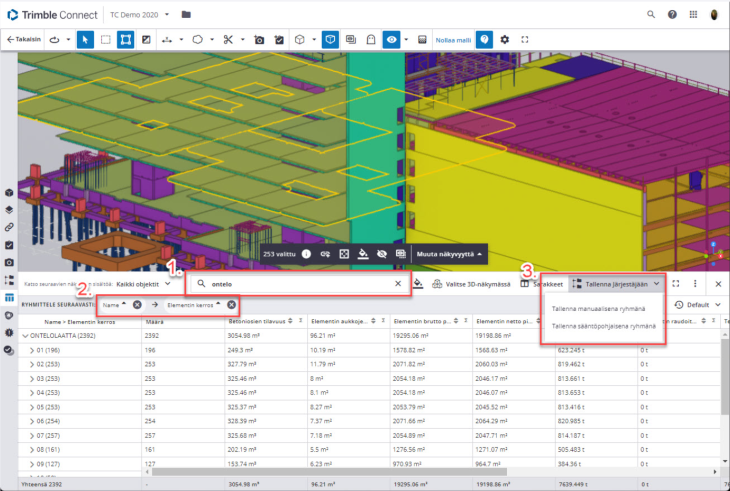Remove the Name grouping chip
This screenshot has height=491, width=730.
[x=136, y=304]
